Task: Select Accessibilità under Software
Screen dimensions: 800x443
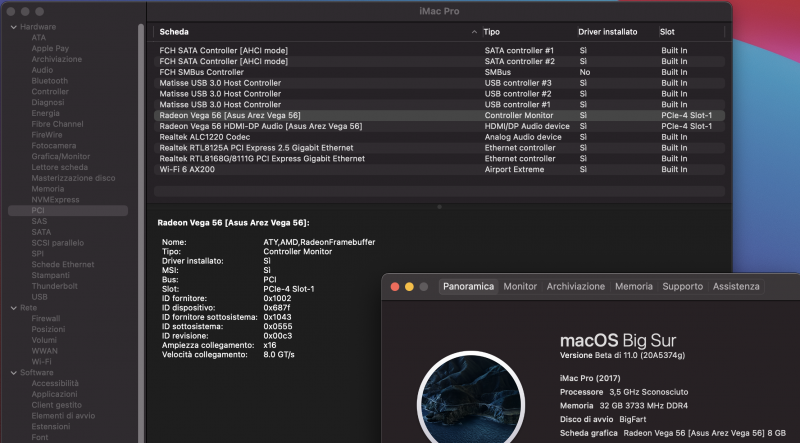Action: [55, 383]
